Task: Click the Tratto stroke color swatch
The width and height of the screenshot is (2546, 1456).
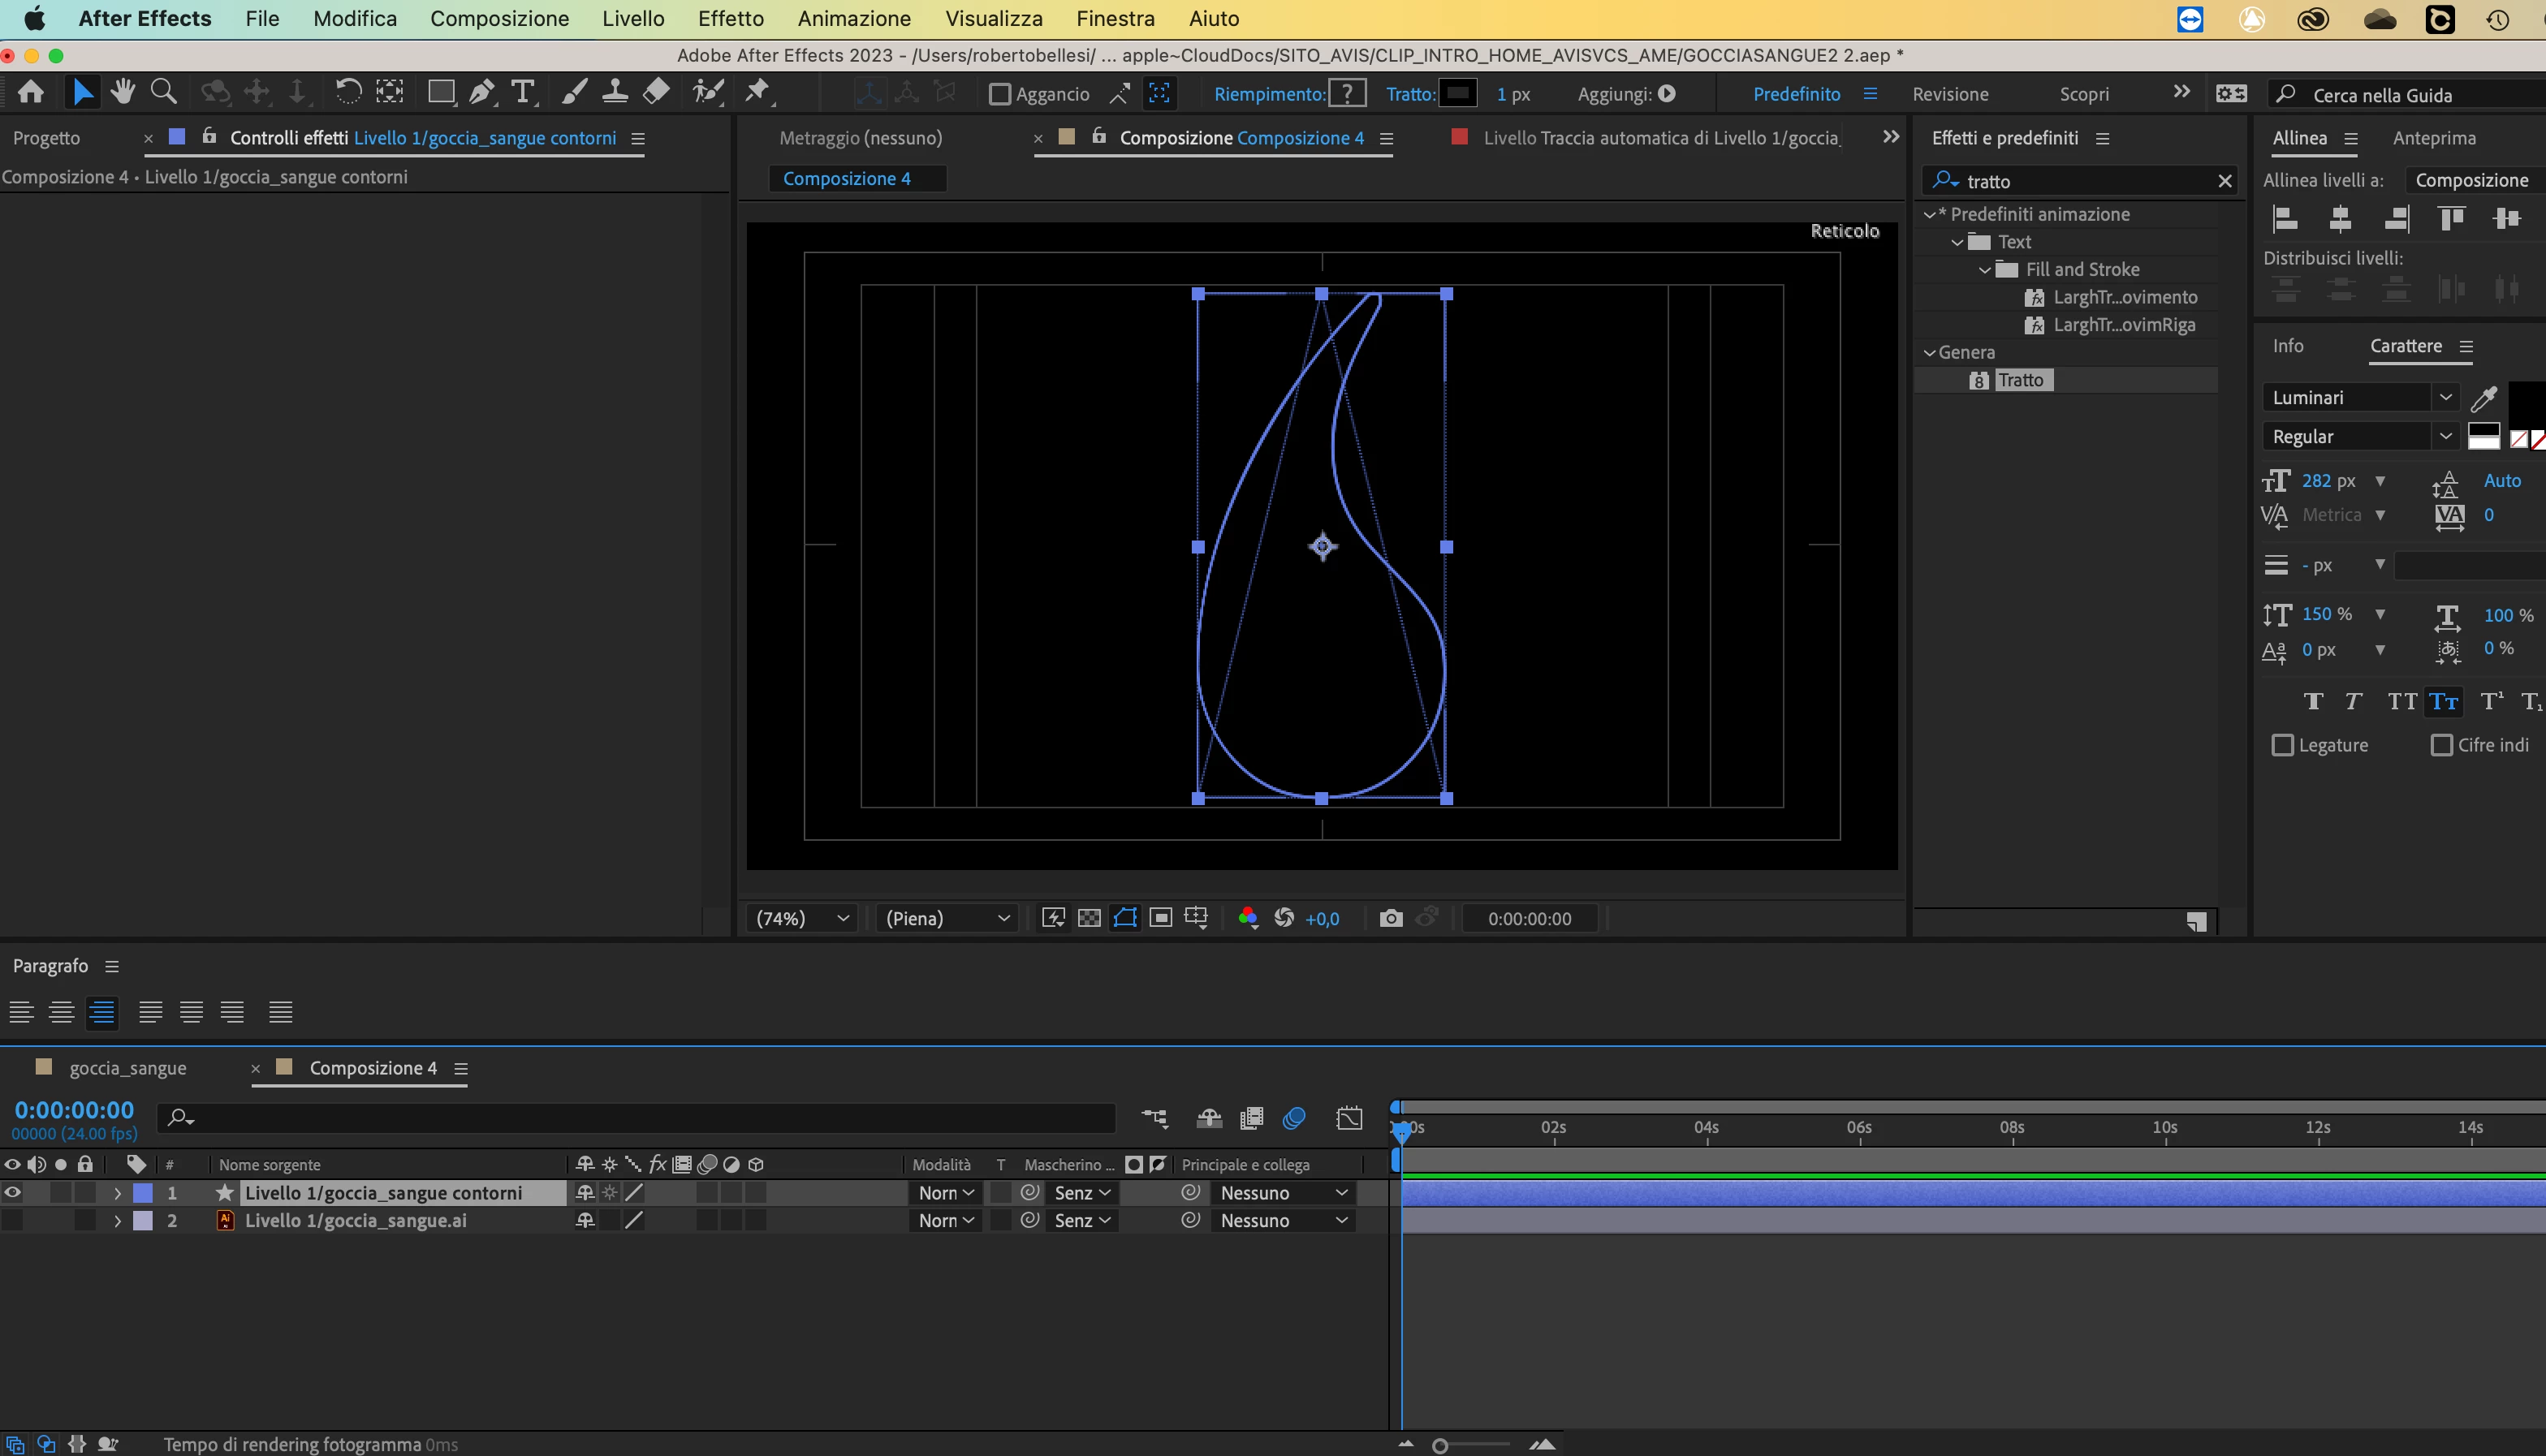Action: click(x=1458, y=94)
